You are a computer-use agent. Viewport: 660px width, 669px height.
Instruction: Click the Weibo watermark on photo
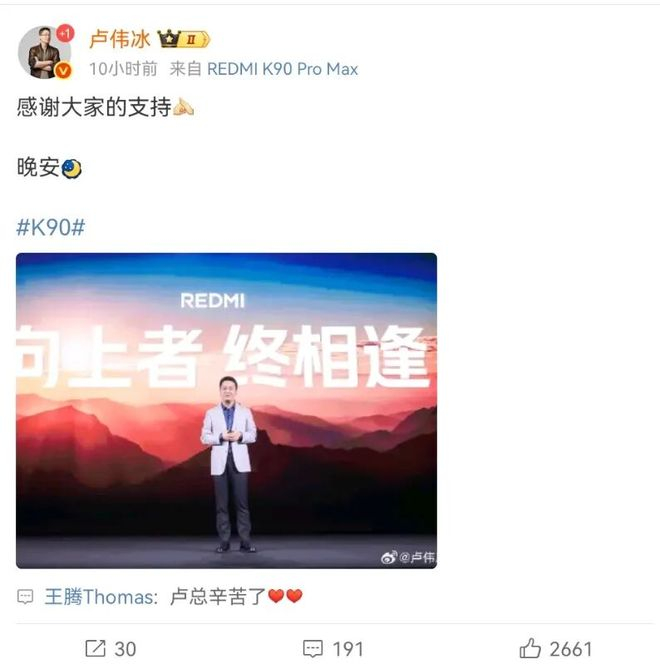[x=408, y=557]
